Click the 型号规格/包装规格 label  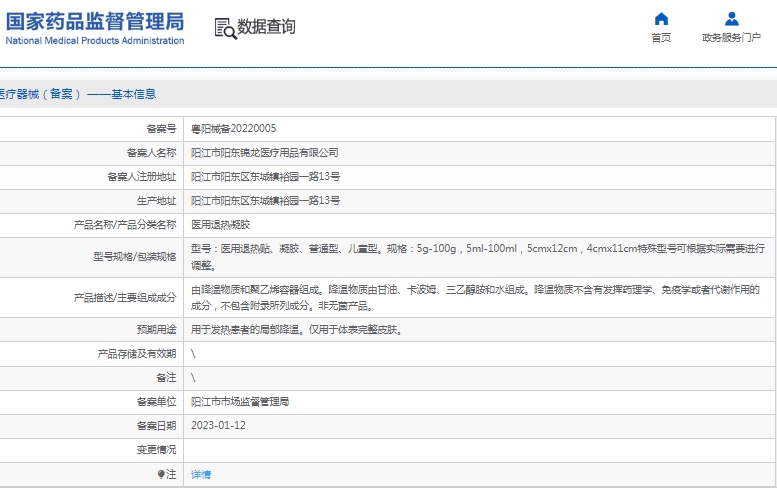(135, 257)
